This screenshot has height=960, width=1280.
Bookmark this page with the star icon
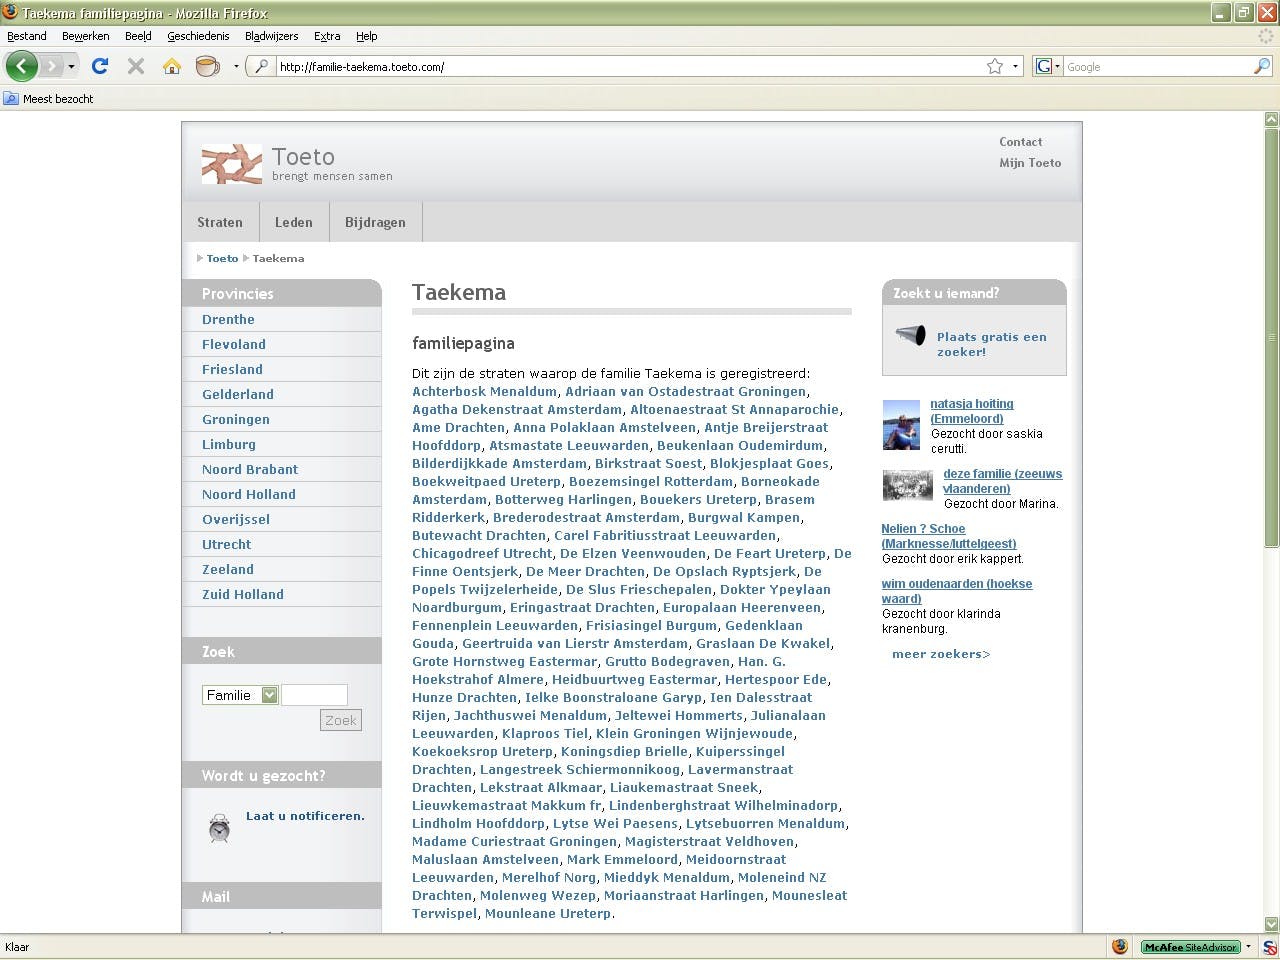pyautogui.click(x=995, y=66)
